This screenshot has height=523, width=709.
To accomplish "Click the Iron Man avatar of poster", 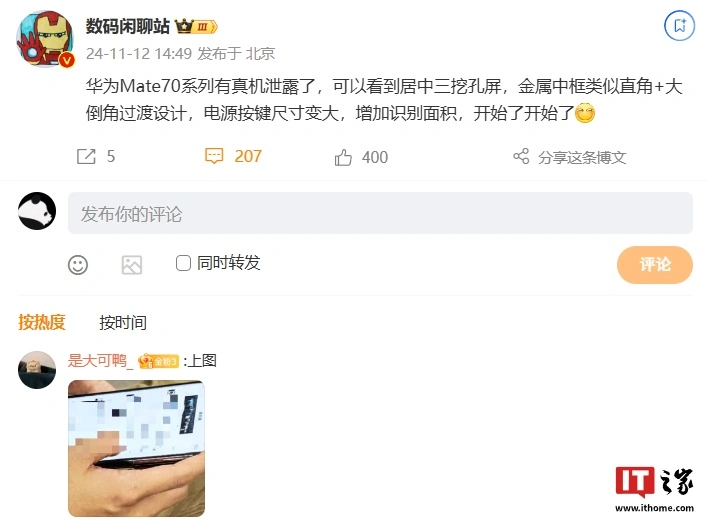I will [x=46, y=39].
